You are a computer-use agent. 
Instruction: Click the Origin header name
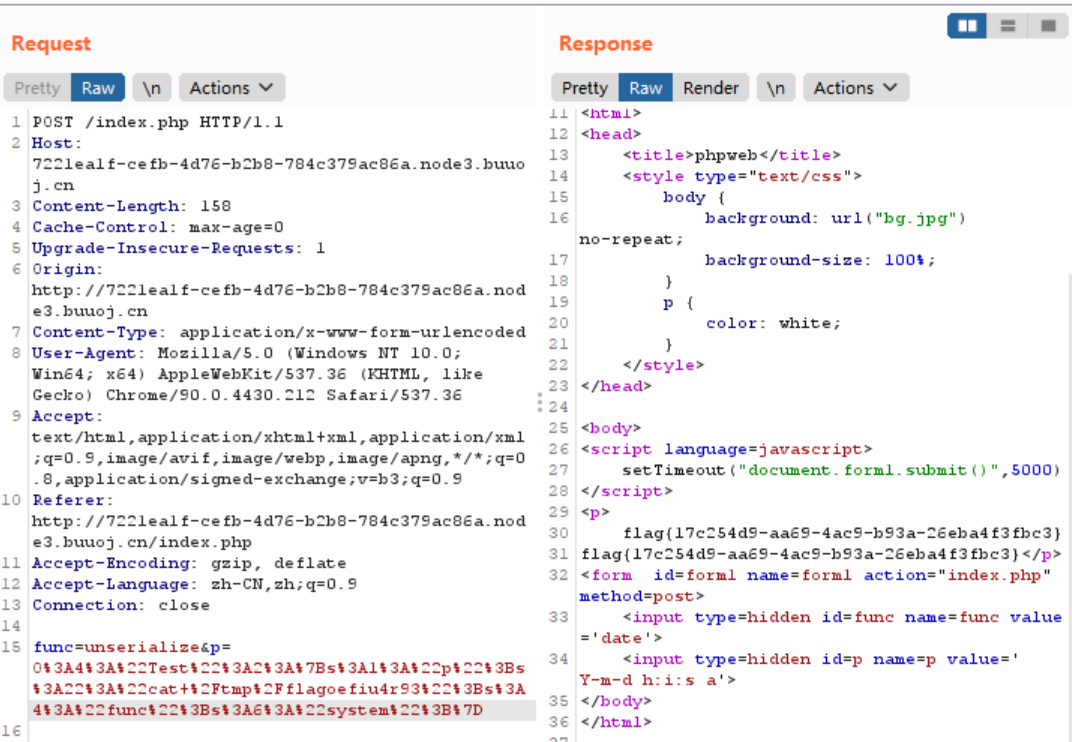tap(67, 269)
